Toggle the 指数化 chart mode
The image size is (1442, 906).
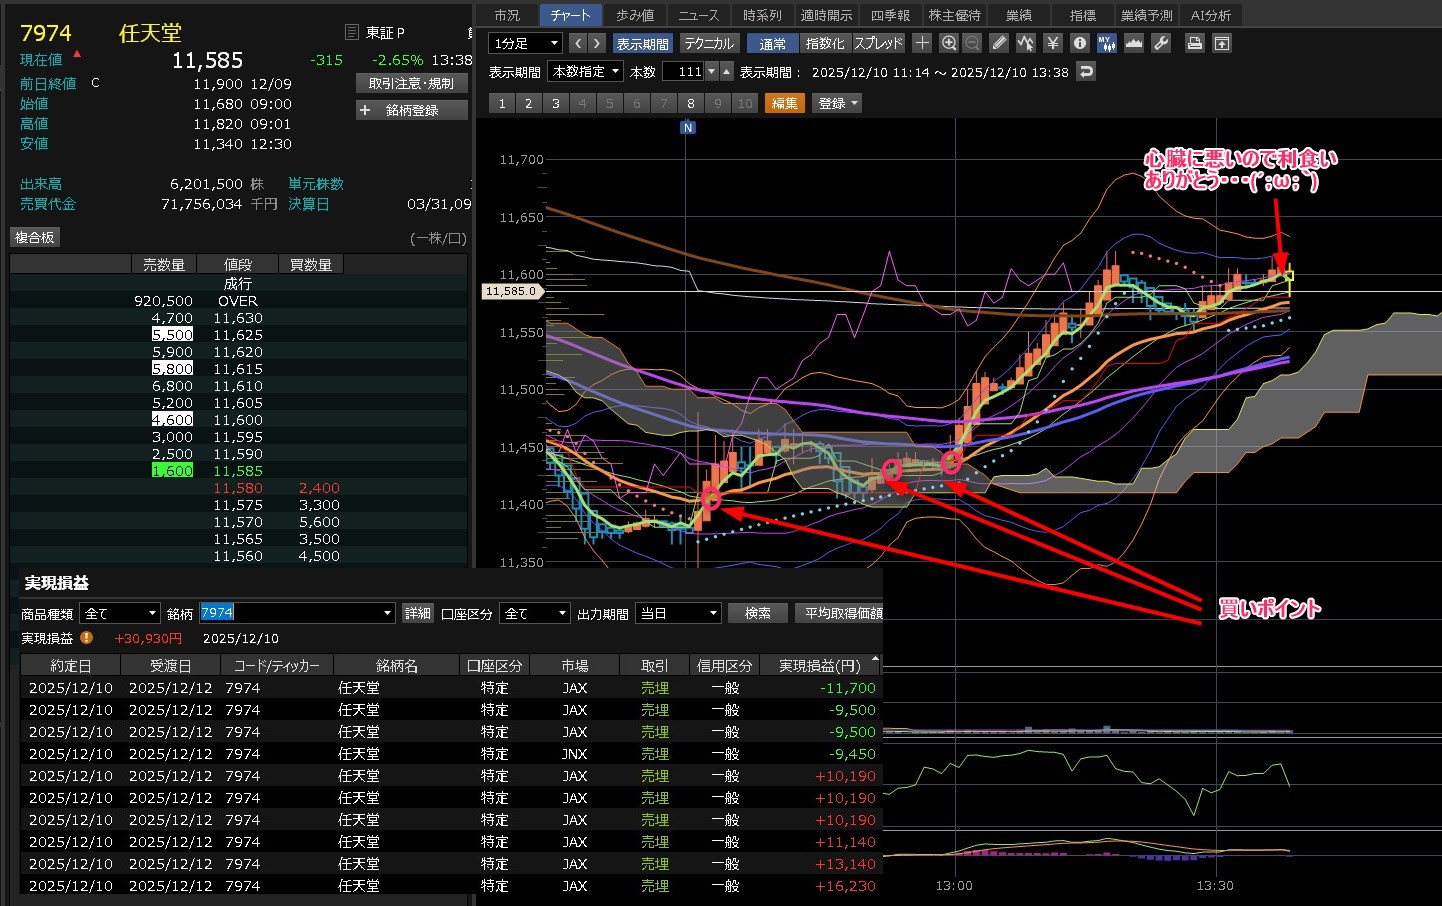(x=824, y=43)
